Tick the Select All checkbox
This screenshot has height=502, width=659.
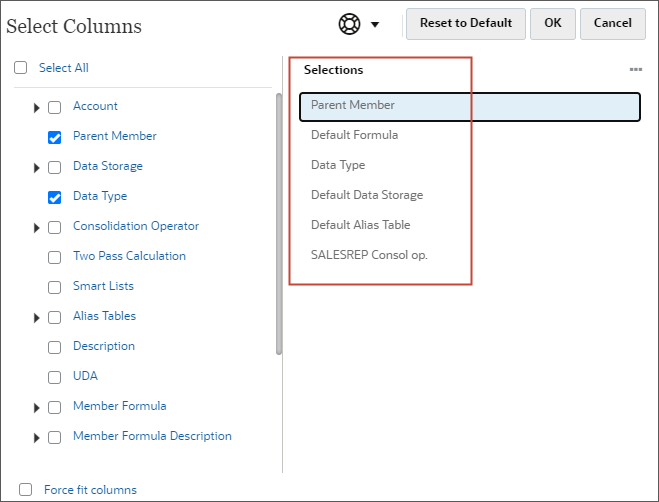tap(20, 68)
